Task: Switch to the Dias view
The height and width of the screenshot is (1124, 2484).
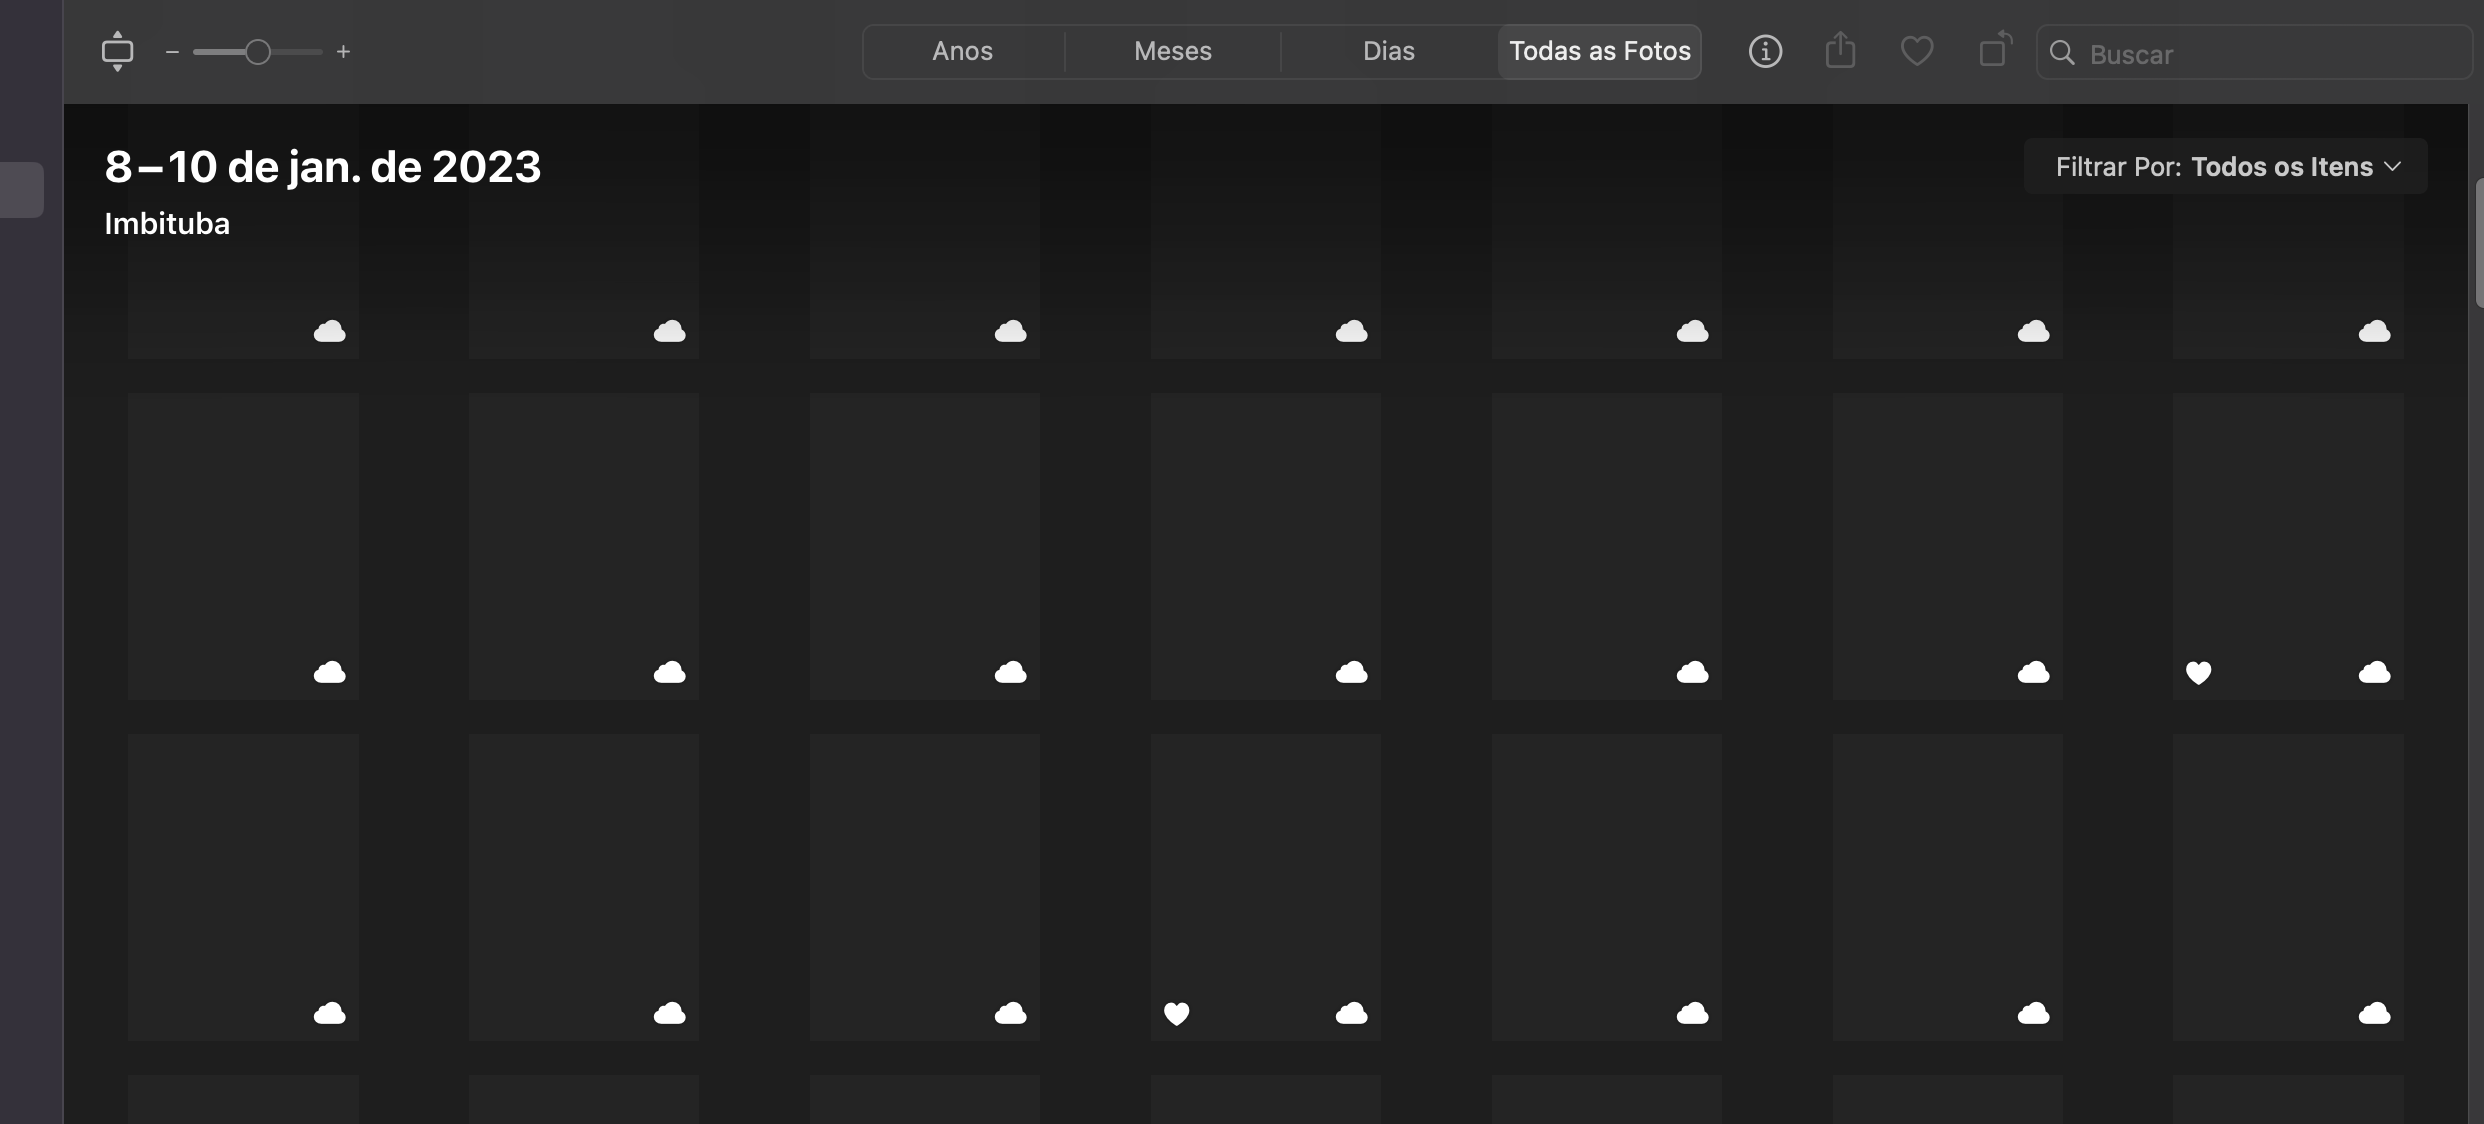Action: tap(1388, 51)
